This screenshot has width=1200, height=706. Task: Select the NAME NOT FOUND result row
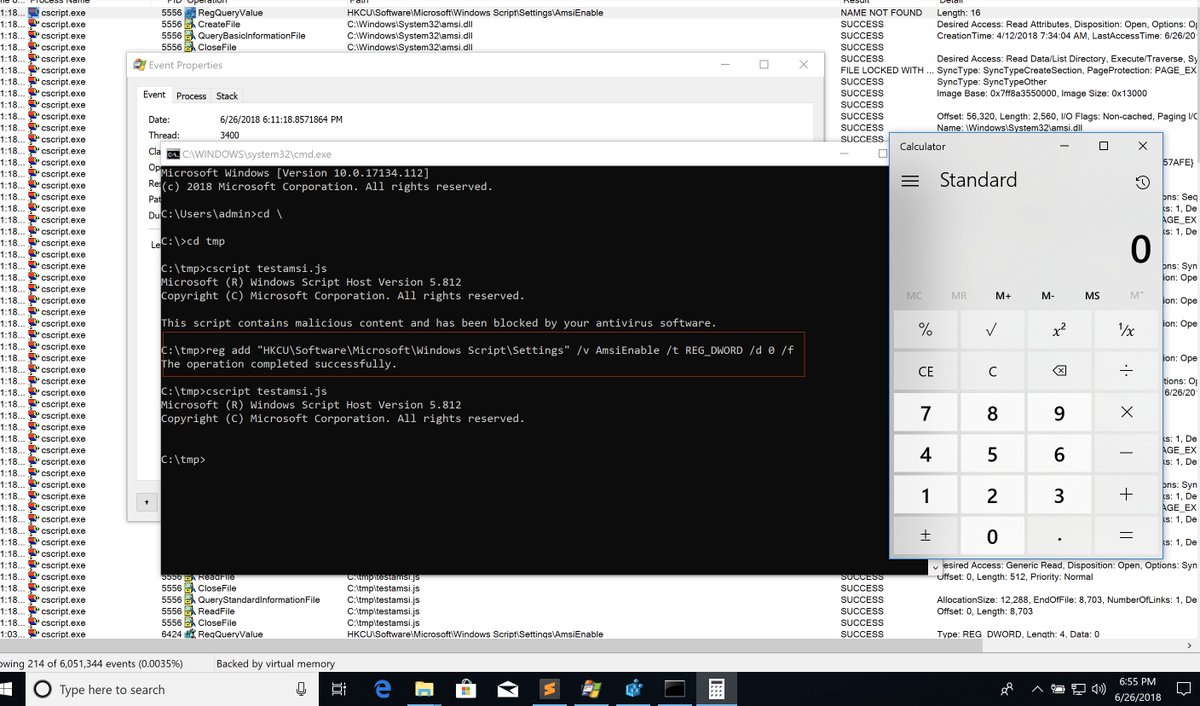[x=600, y=12]
